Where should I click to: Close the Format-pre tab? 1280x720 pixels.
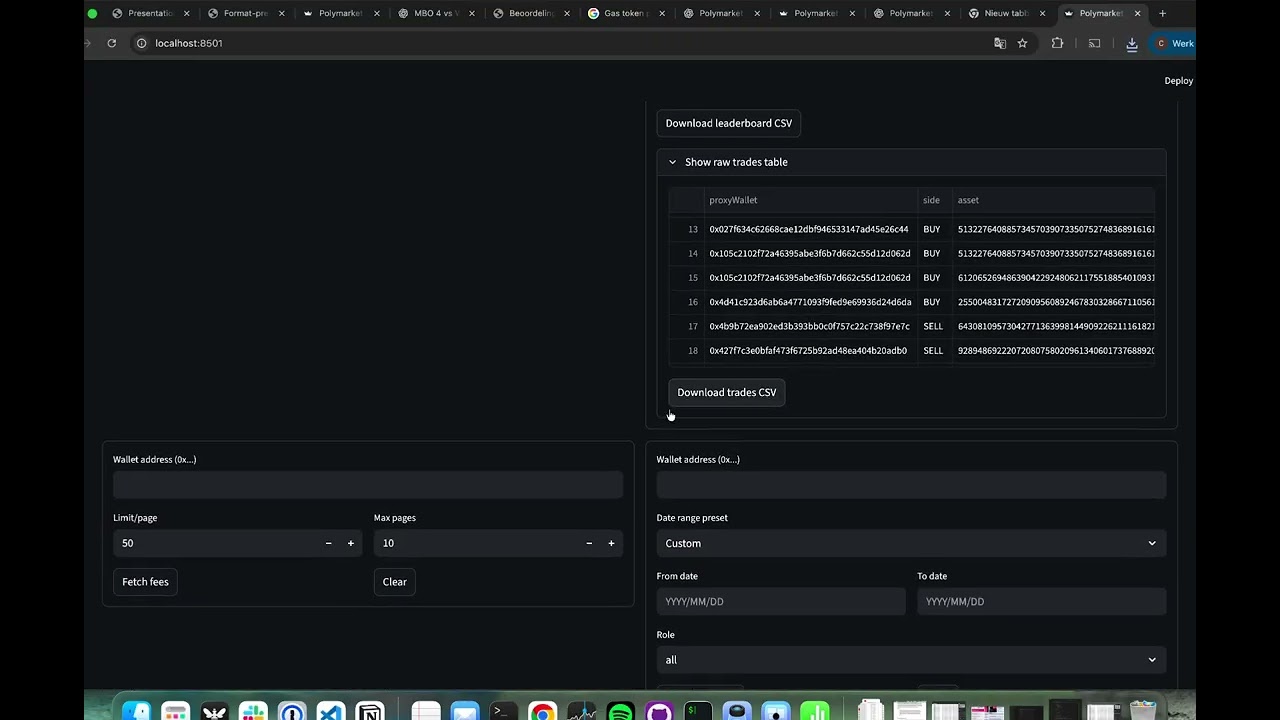click(x=282, y=13)
